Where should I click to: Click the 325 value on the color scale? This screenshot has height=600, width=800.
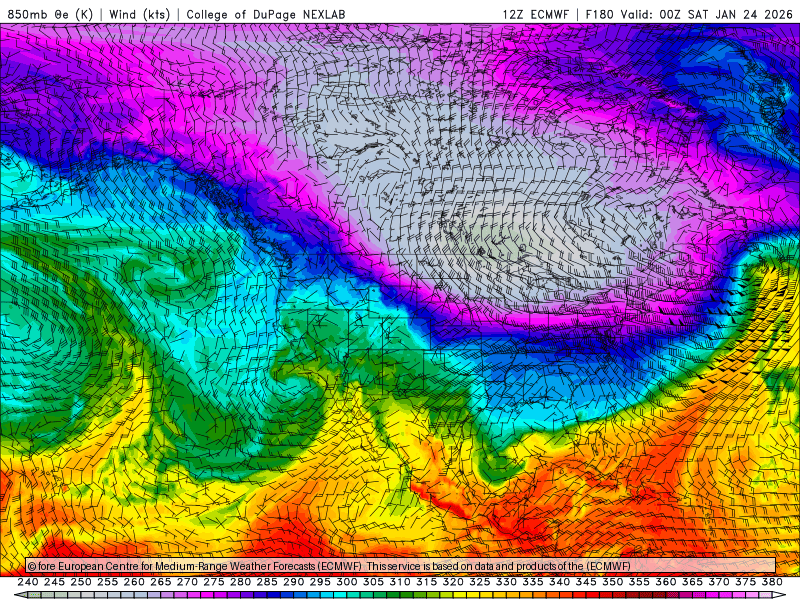tap(480, 582)
